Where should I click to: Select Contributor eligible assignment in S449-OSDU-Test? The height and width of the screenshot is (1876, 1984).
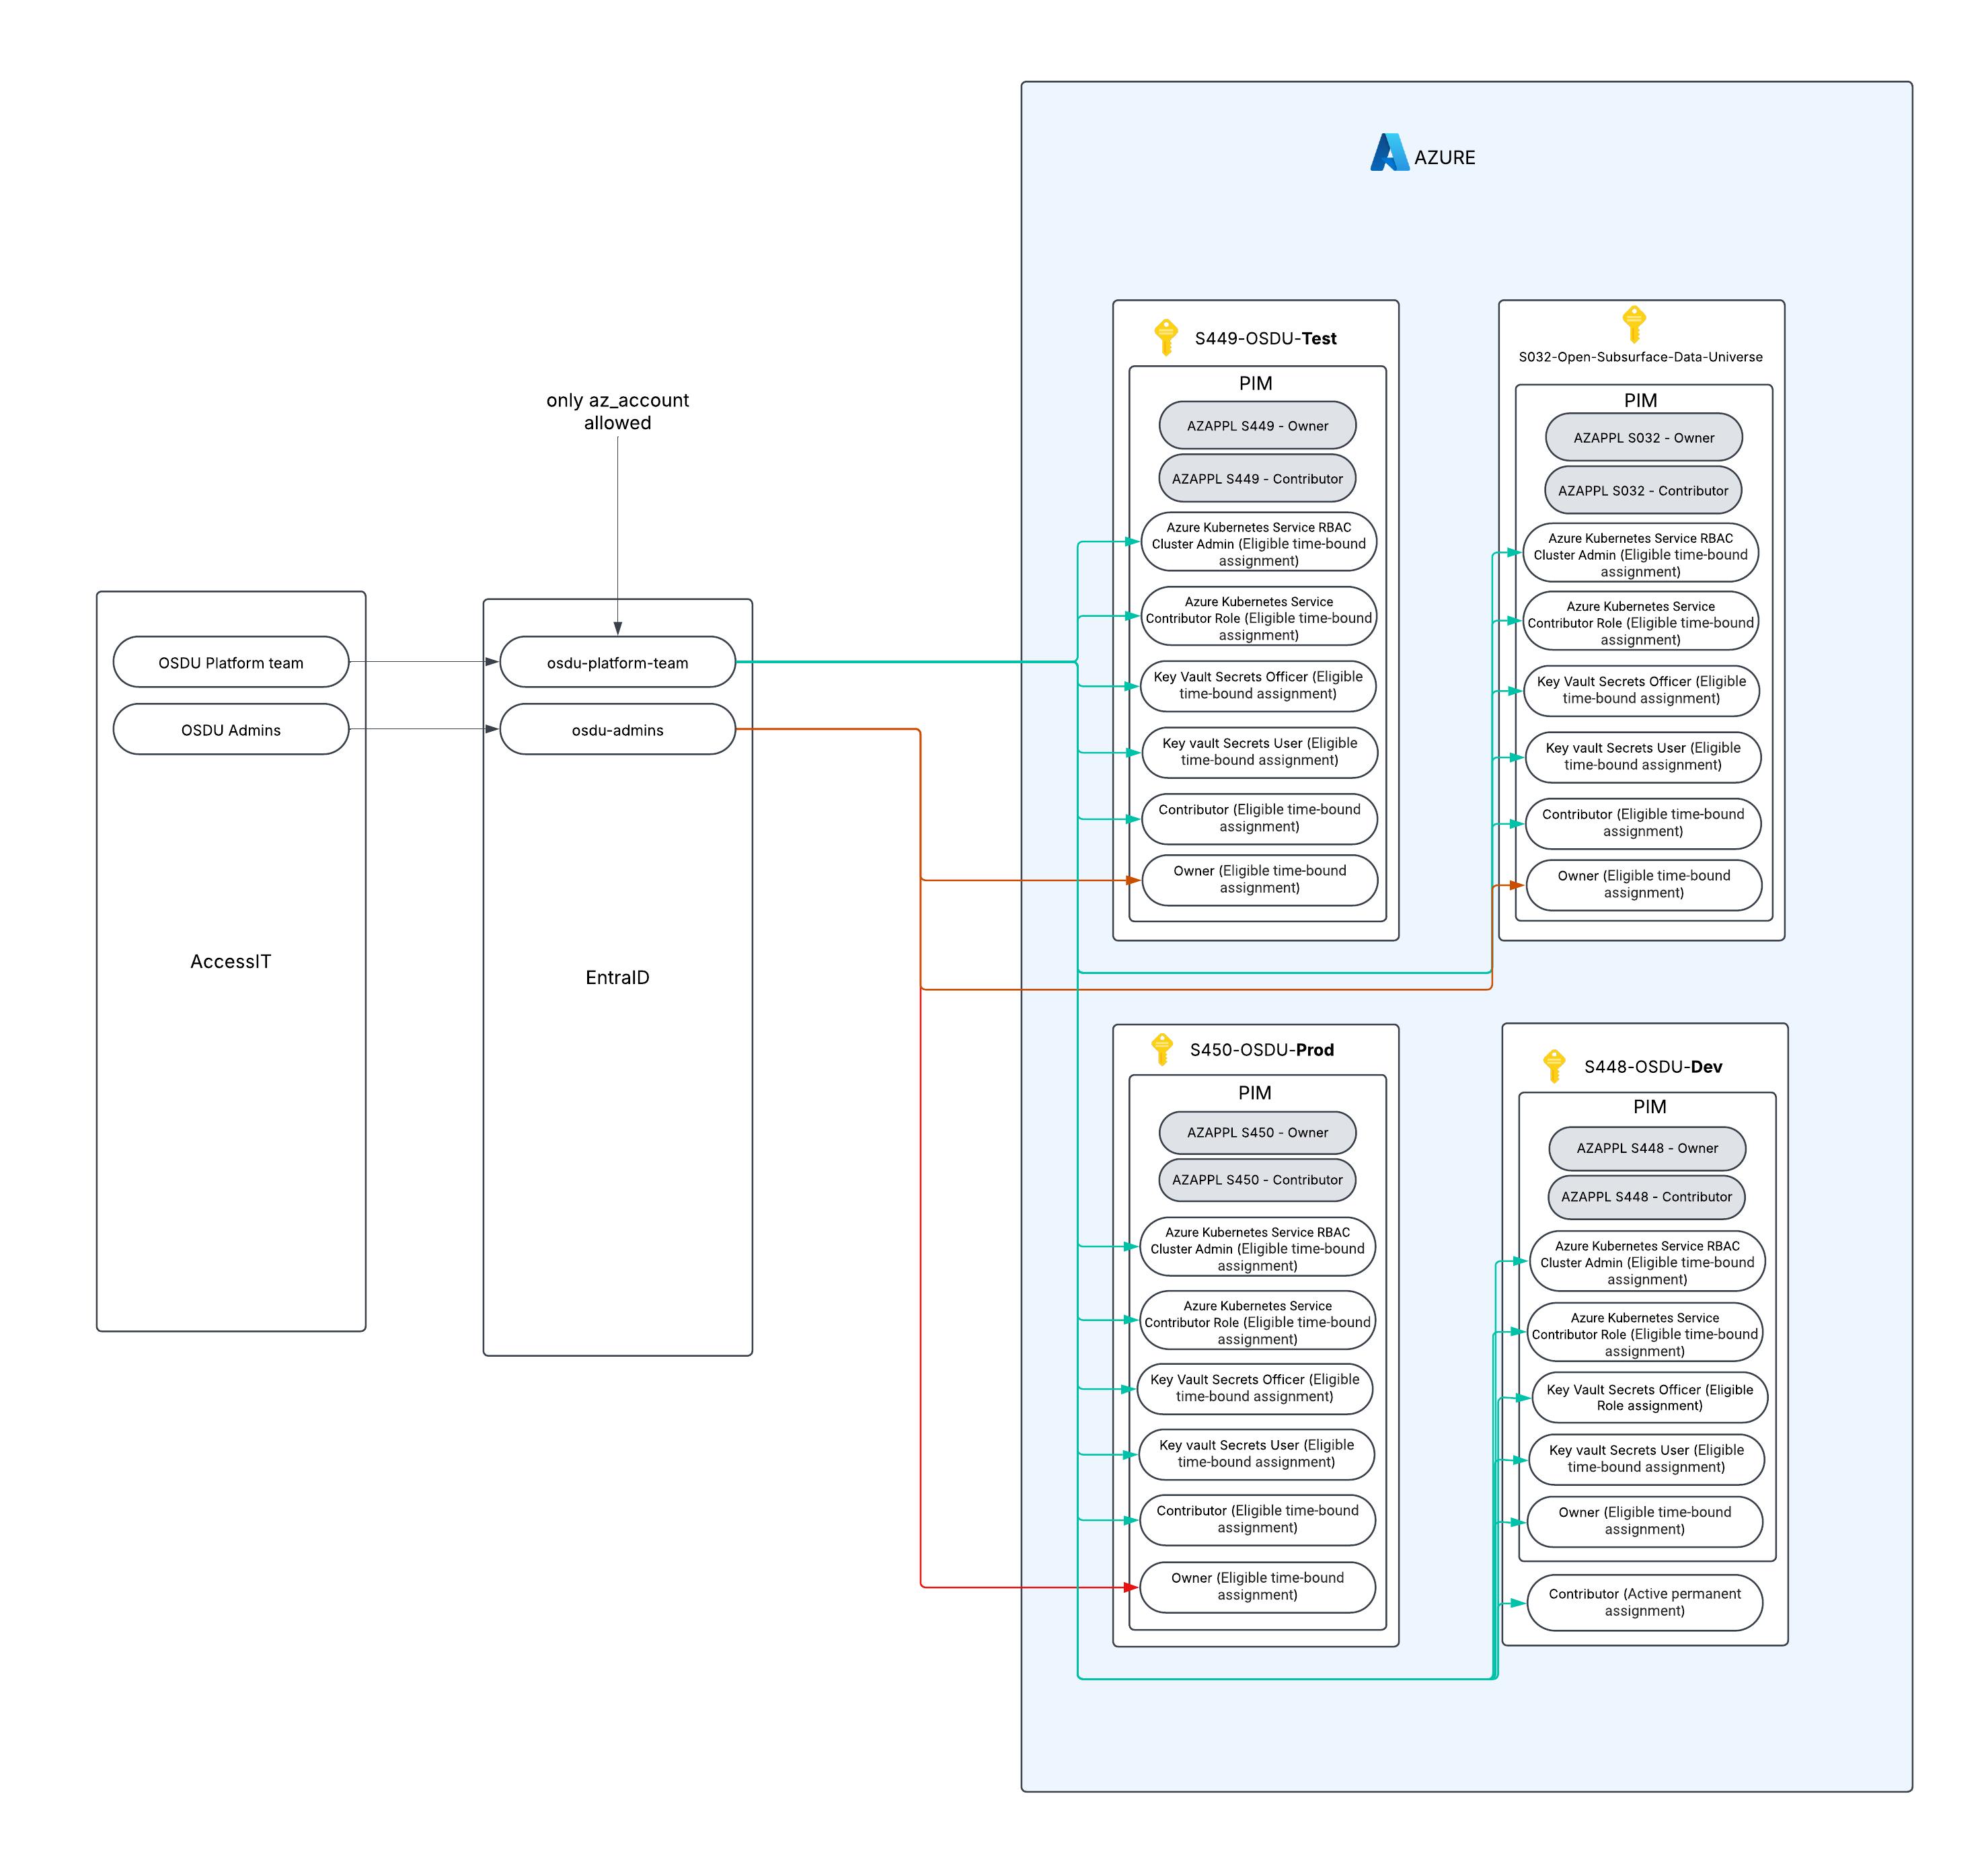click(1260, 818)
